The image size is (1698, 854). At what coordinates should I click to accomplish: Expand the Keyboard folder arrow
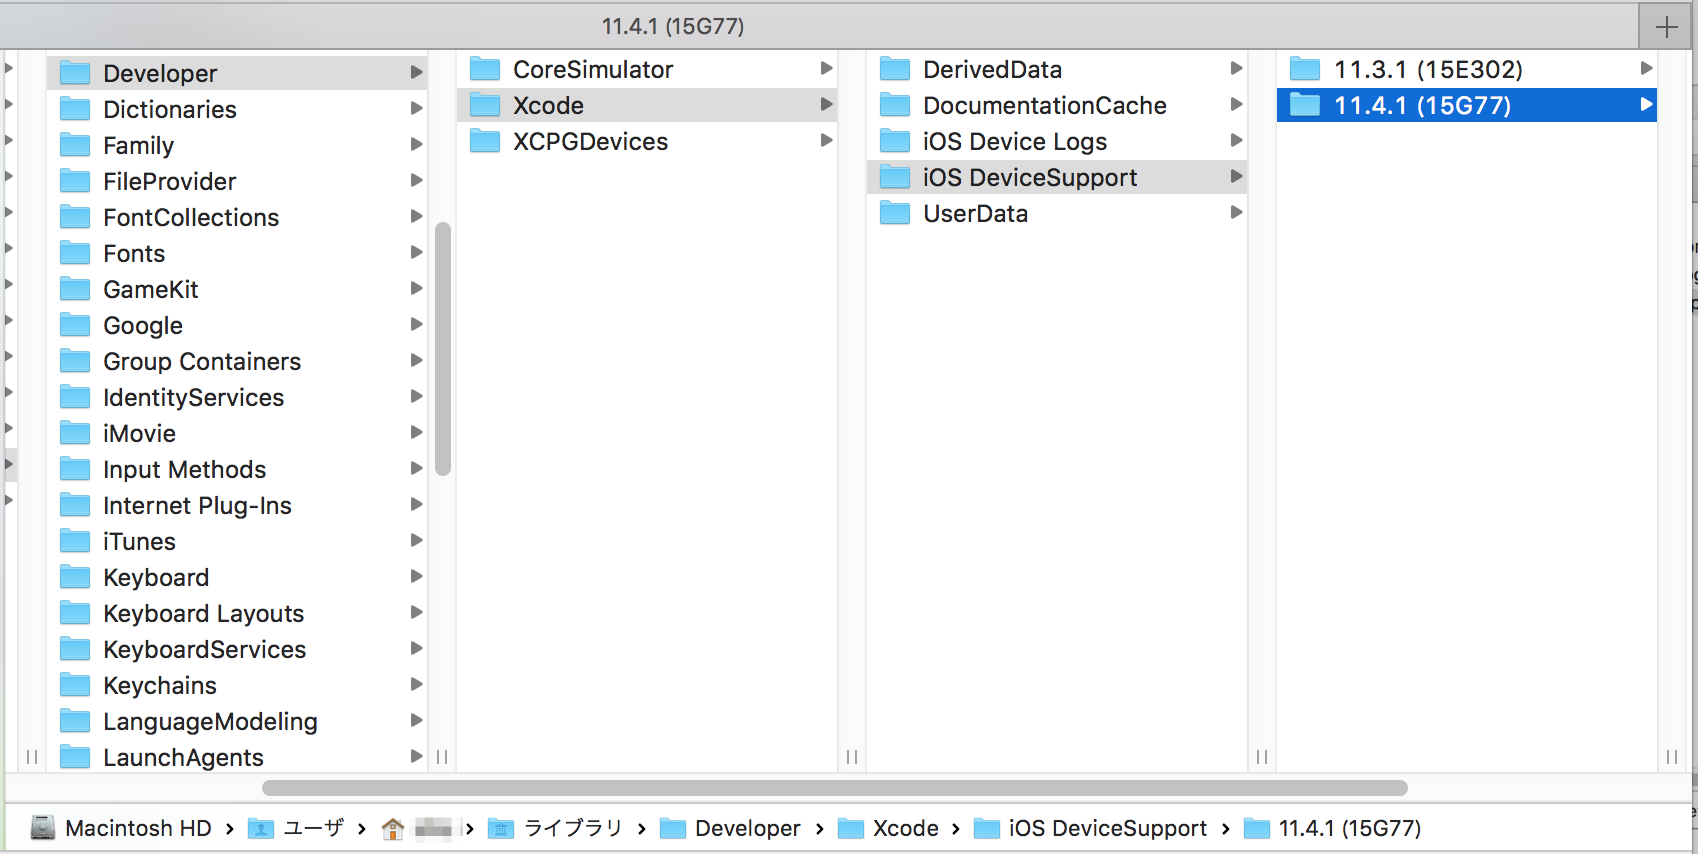coord(417,576)
